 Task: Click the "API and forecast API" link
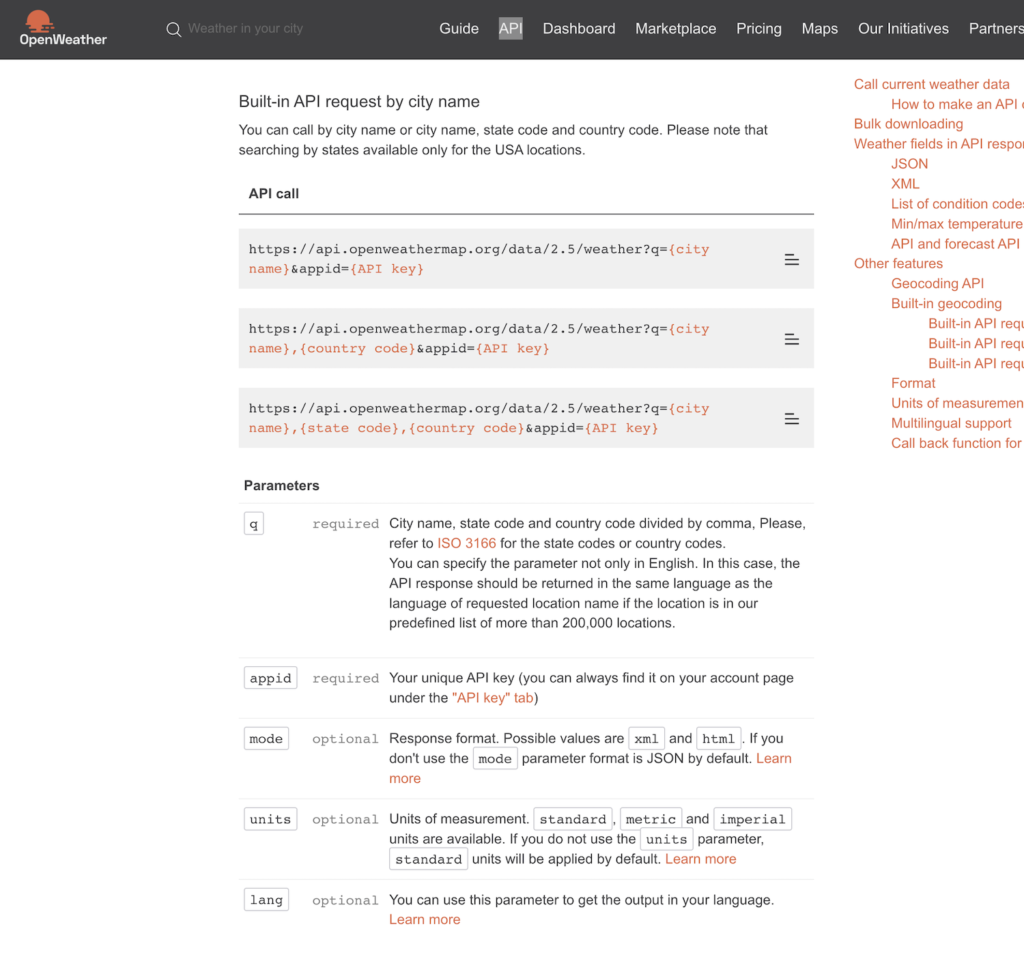[955, 244]
